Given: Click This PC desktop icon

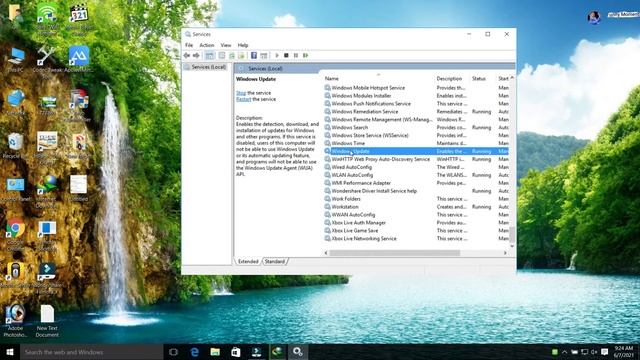Looking at the screenshot, I should (x=16, y=60).
